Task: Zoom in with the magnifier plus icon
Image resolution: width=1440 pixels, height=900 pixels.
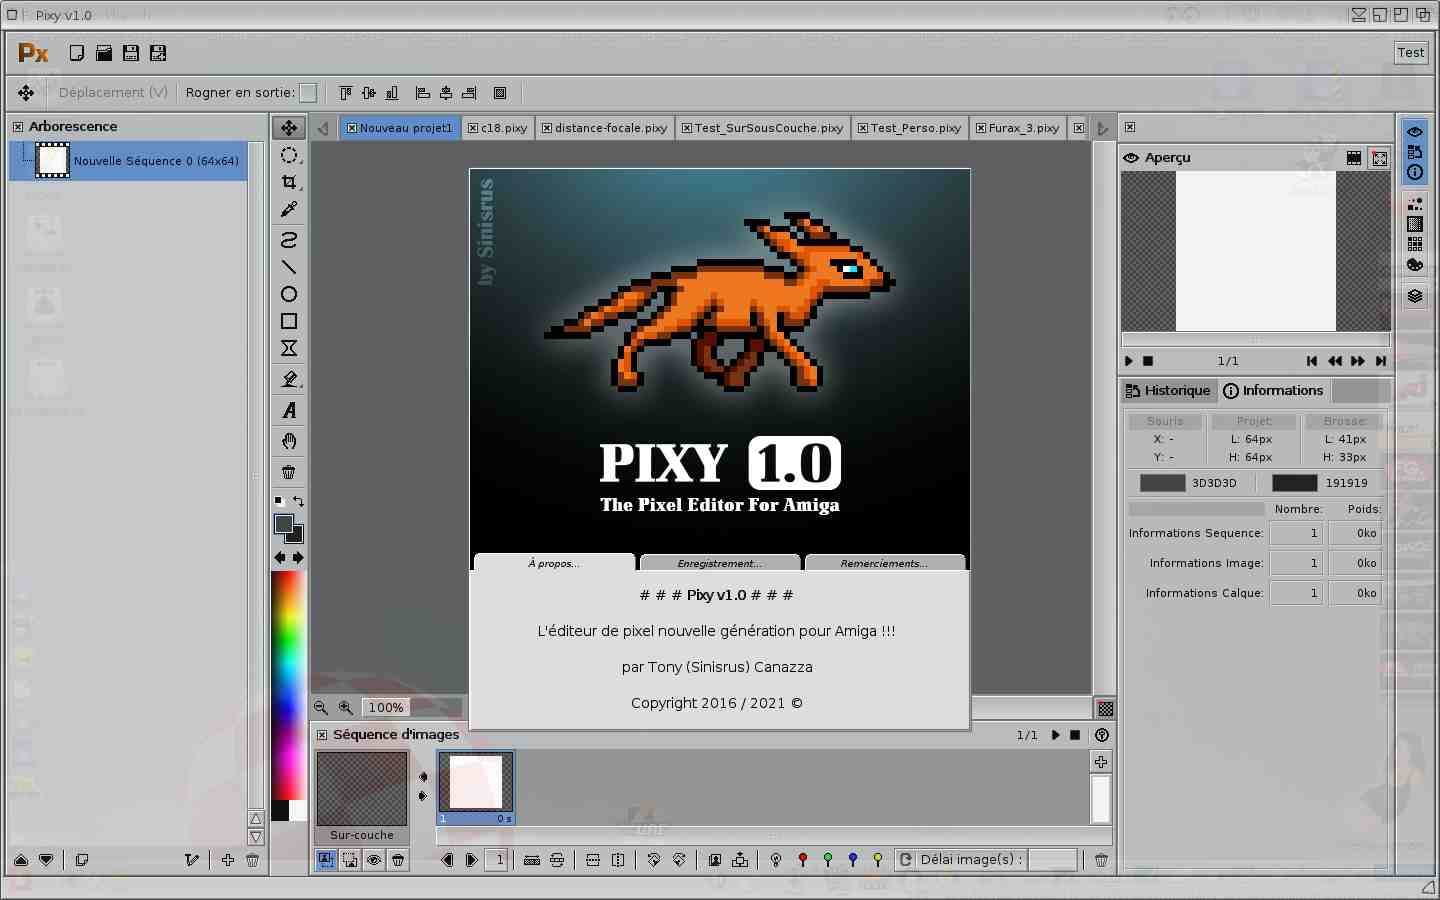Action: (346, 707)
